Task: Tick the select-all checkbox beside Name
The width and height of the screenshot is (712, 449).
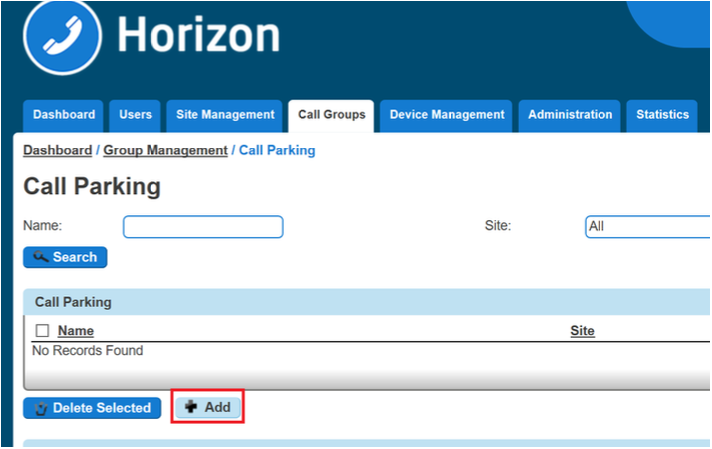Action: (x=42, y=331)
